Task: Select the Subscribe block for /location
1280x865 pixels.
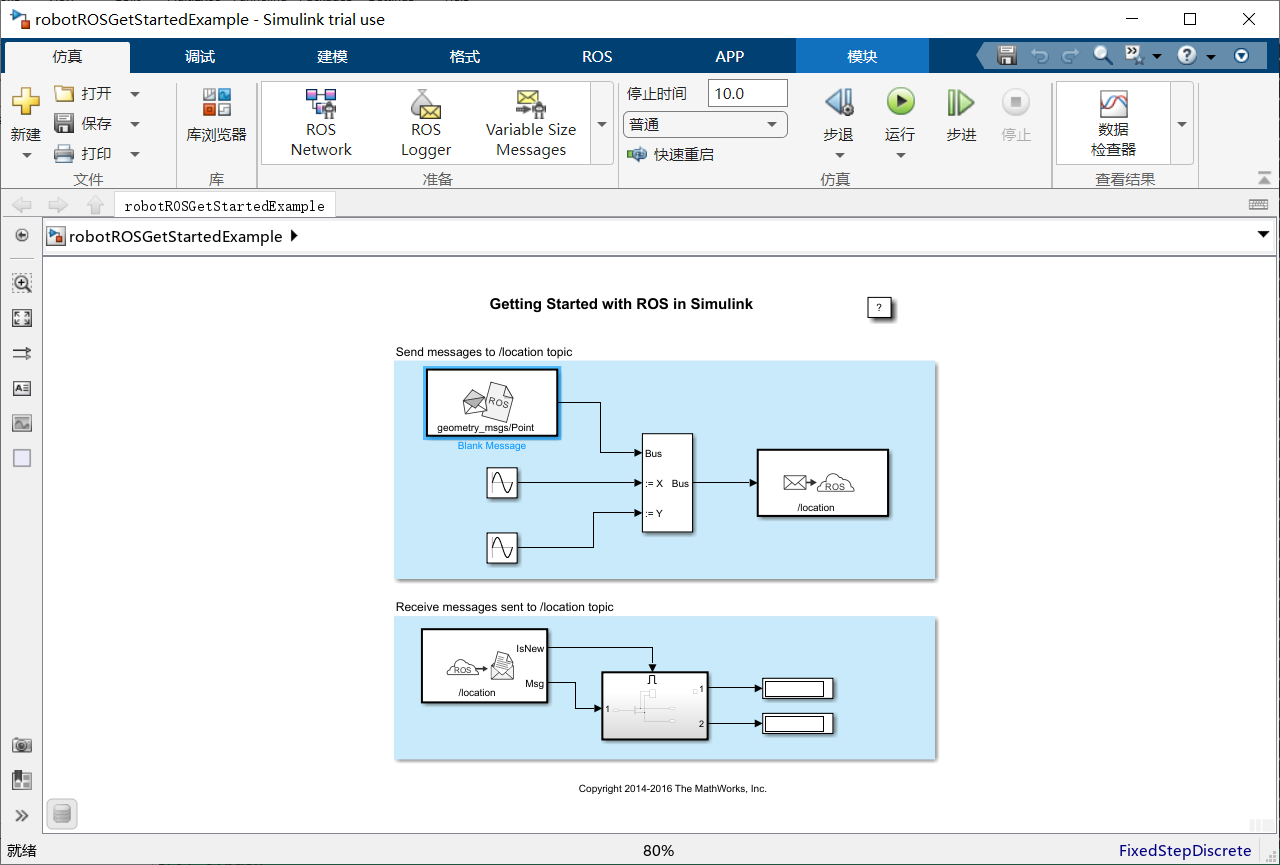Action: click(x=484, y=666)
